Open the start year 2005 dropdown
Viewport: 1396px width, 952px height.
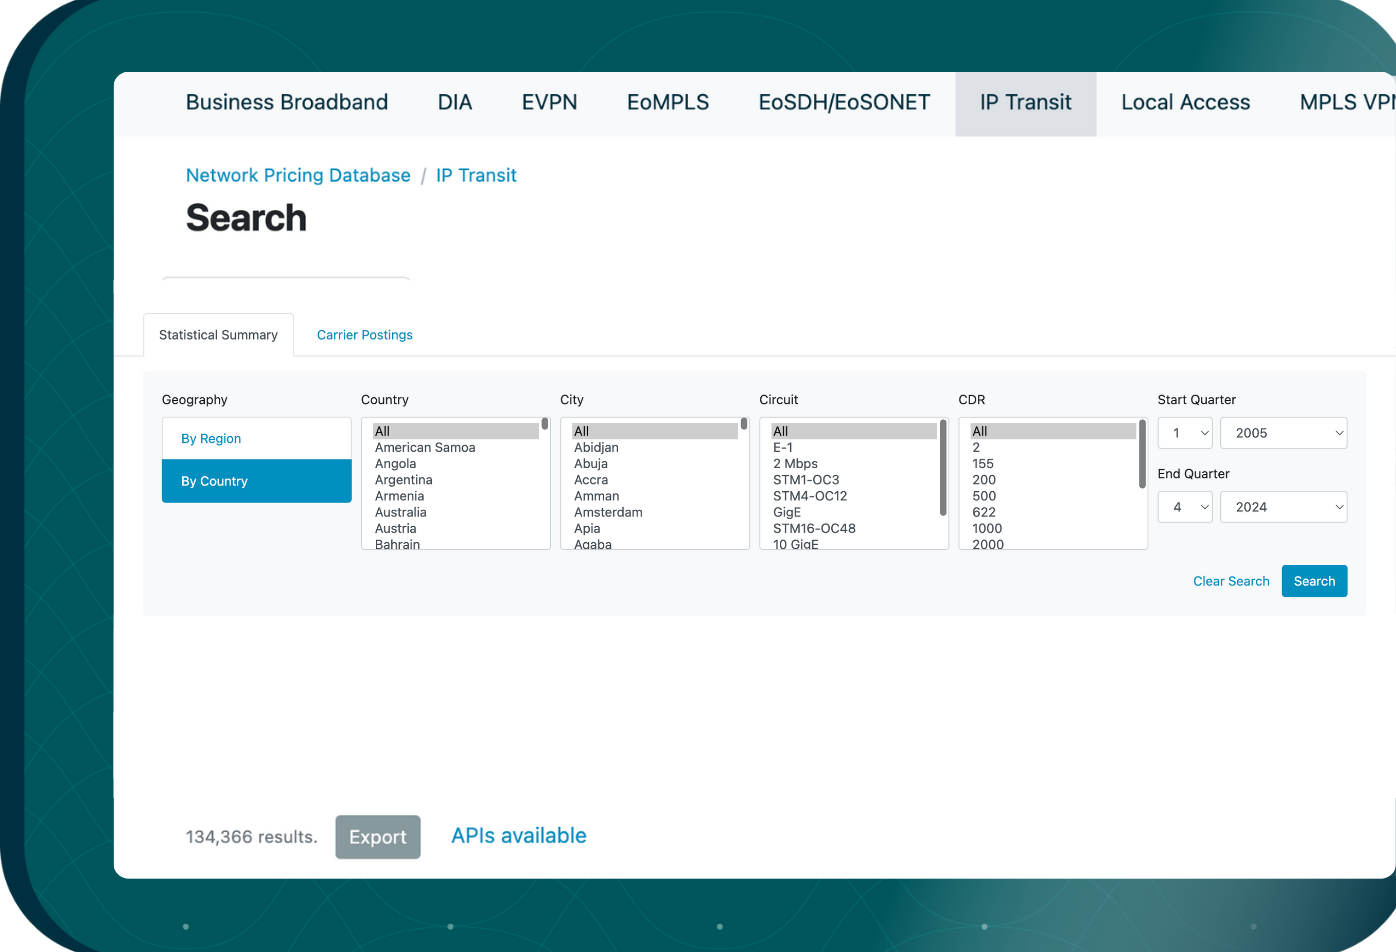click(1283, 432)
